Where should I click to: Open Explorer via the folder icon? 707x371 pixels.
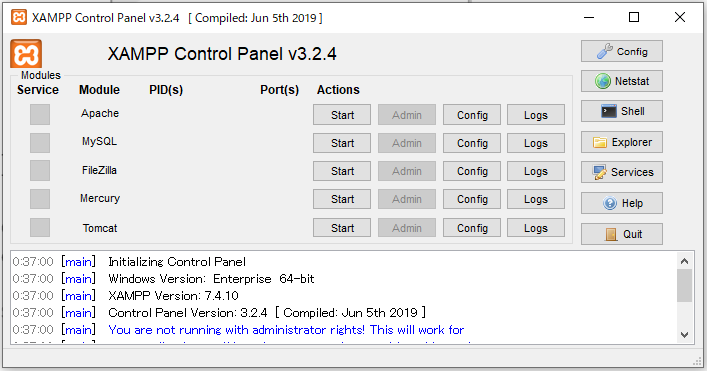pyautogui.click(x=622, y=142)
